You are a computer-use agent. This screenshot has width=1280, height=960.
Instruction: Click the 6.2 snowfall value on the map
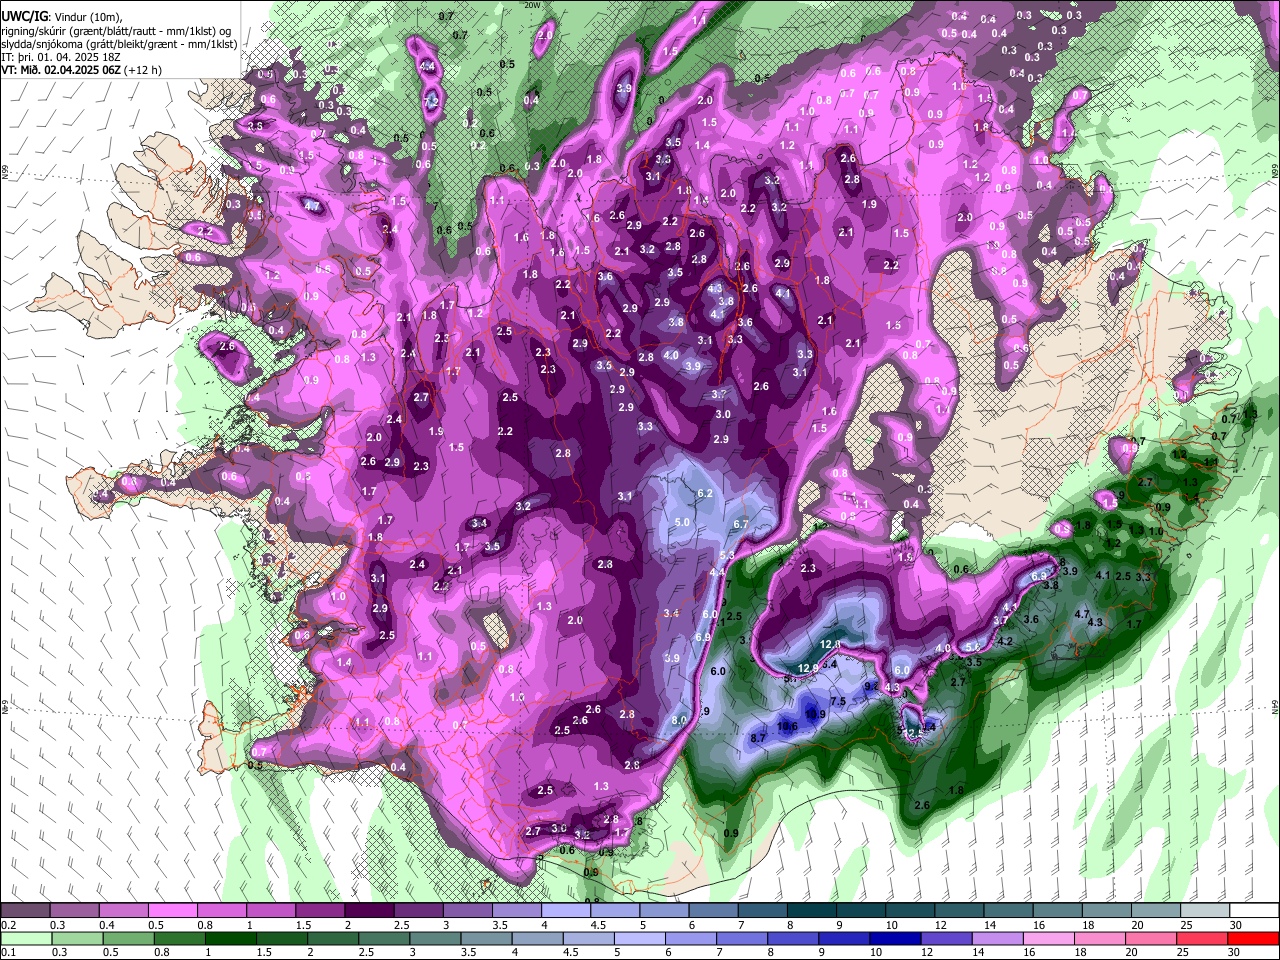click(705, 493)
